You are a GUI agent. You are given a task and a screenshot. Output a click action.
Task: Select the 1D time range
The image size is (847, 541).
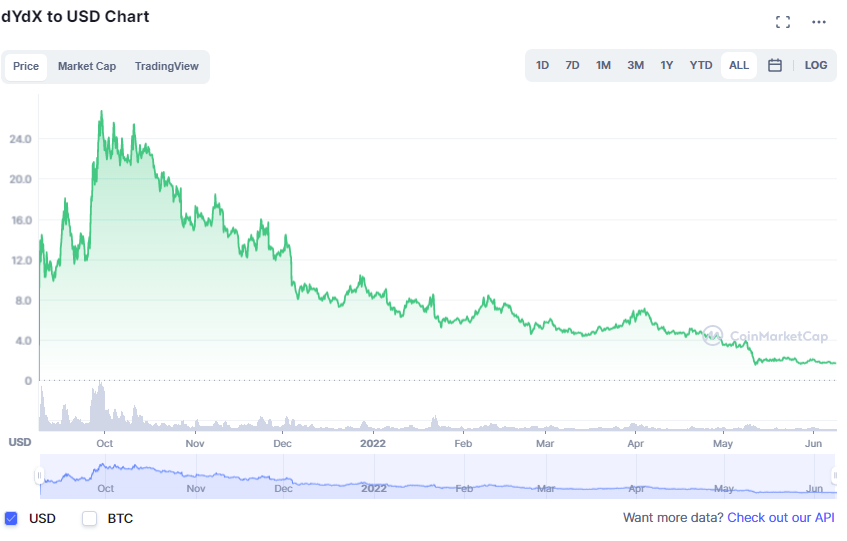542,65
